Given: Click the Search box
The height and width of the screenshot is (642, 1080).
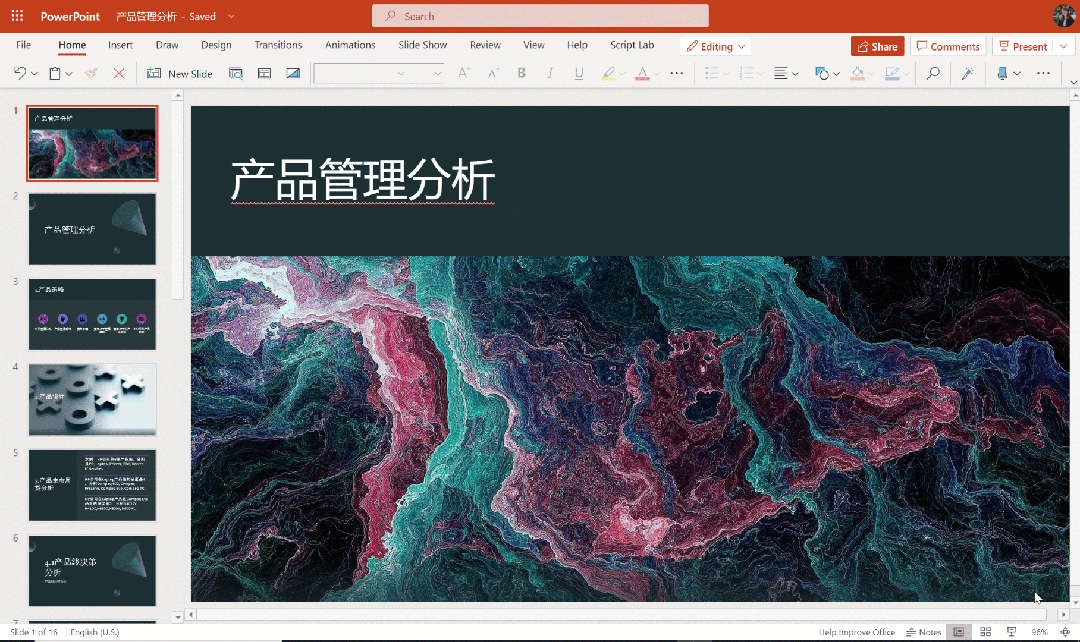Looking at the screenshot, I should [x=540, y=16].
